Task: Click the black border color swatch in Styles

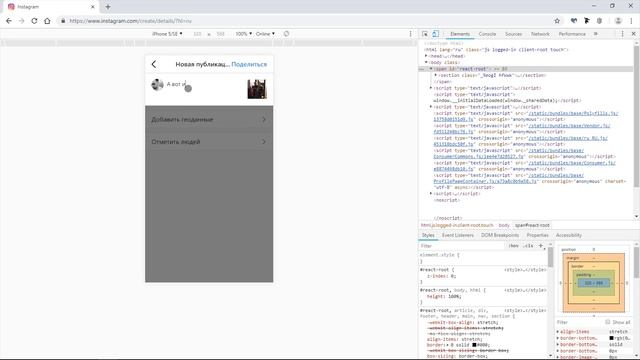Action: coord(474,345)
